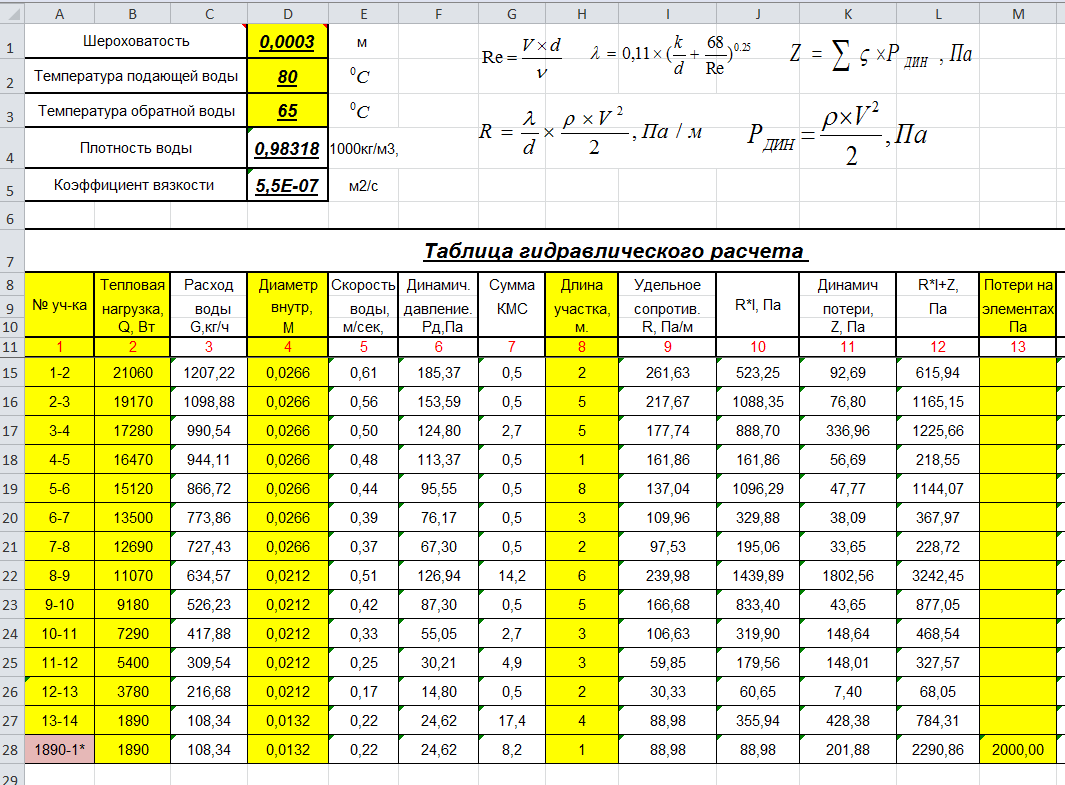
Task: Click the Шероховатость label cell
Action: point(136,41)
